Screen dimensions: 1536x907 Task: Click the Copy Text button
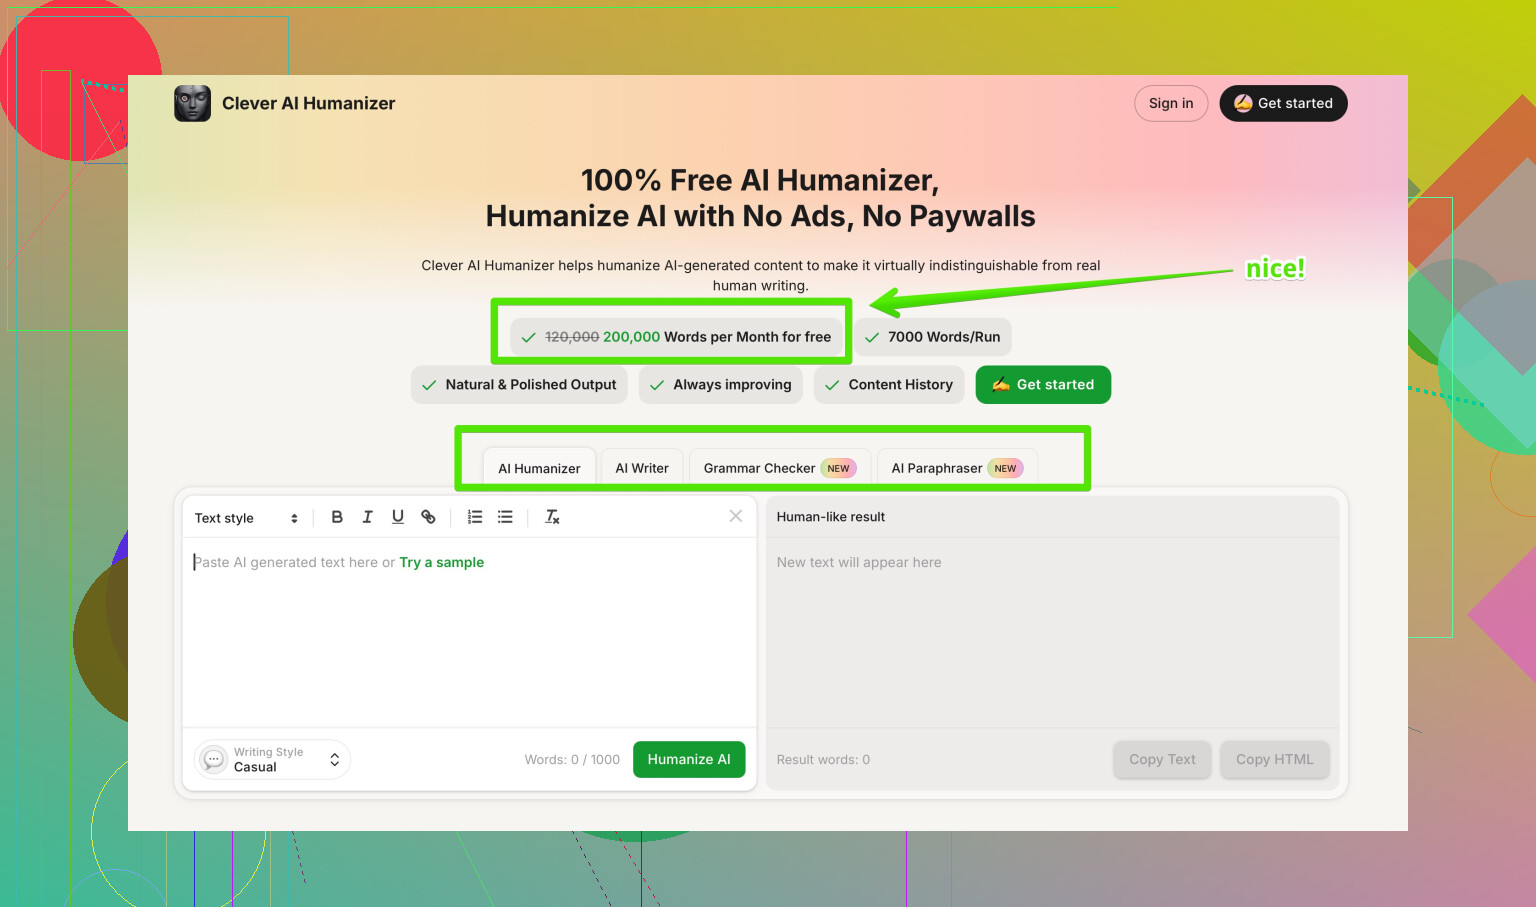point(1162,760)
